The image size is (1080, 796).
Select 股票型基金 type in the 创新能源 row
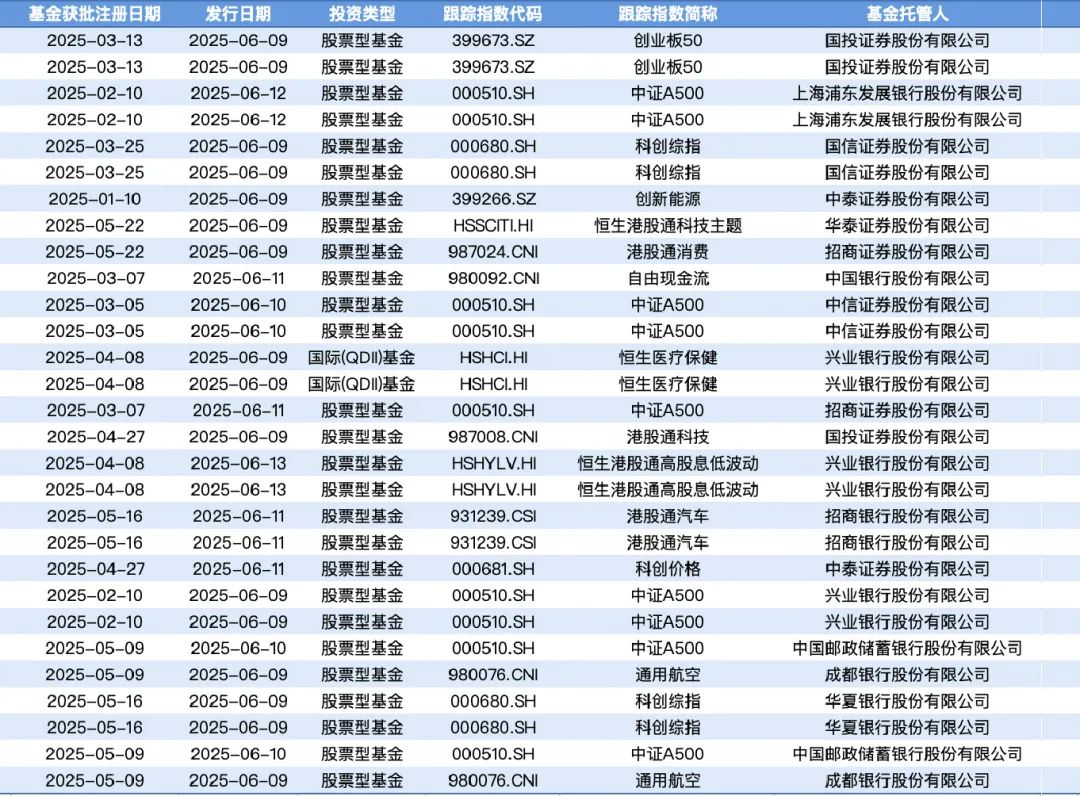(362, 199)
